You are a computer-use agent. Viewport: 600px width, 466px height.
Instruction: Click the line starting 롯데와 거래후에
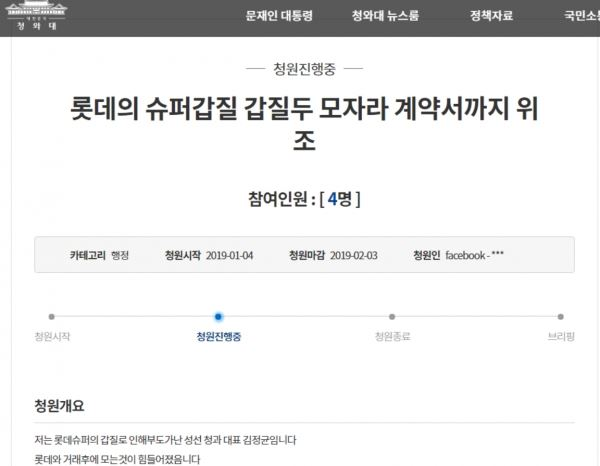point(117,459)
